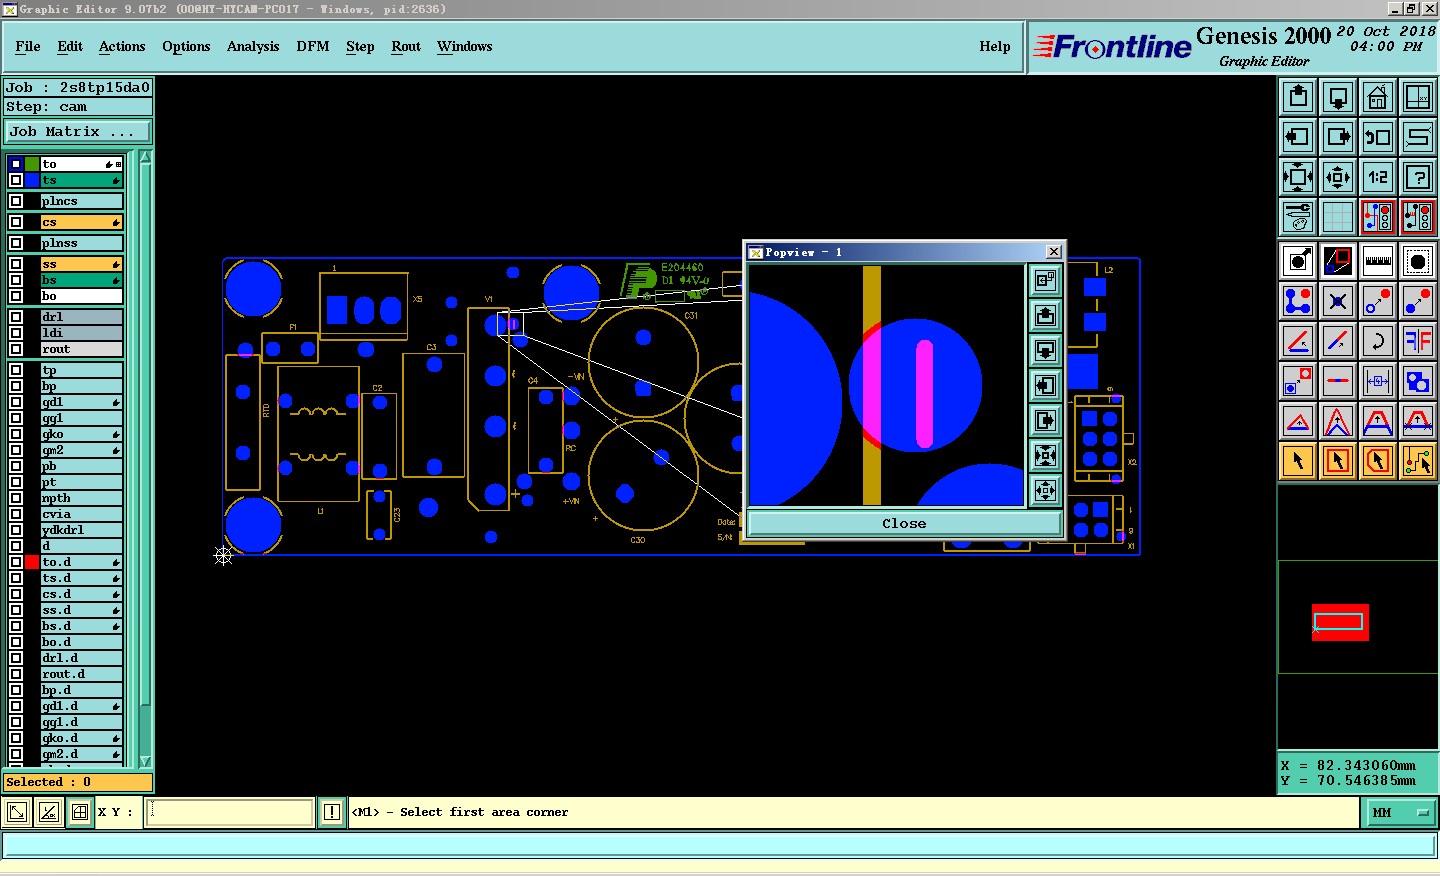Click the red overview thumbnail in navigator
The width and height of the screenshot is (1440, 876).
click(x=1340, y=622)
